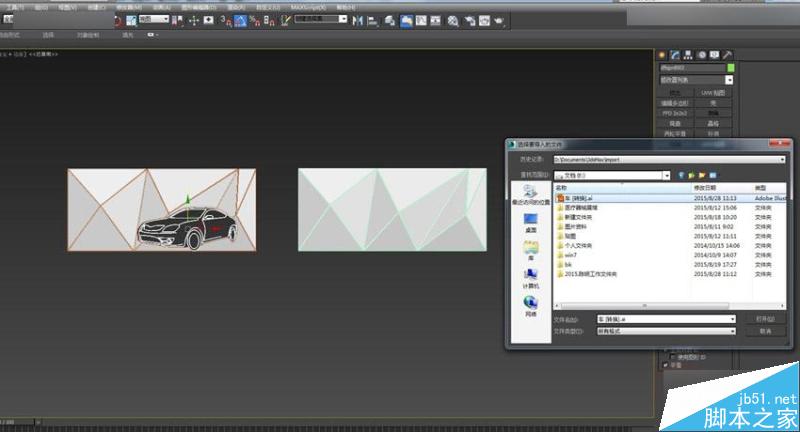Expand the history path dropdown in dialog

pyautogui.click(x=783, y=158)
